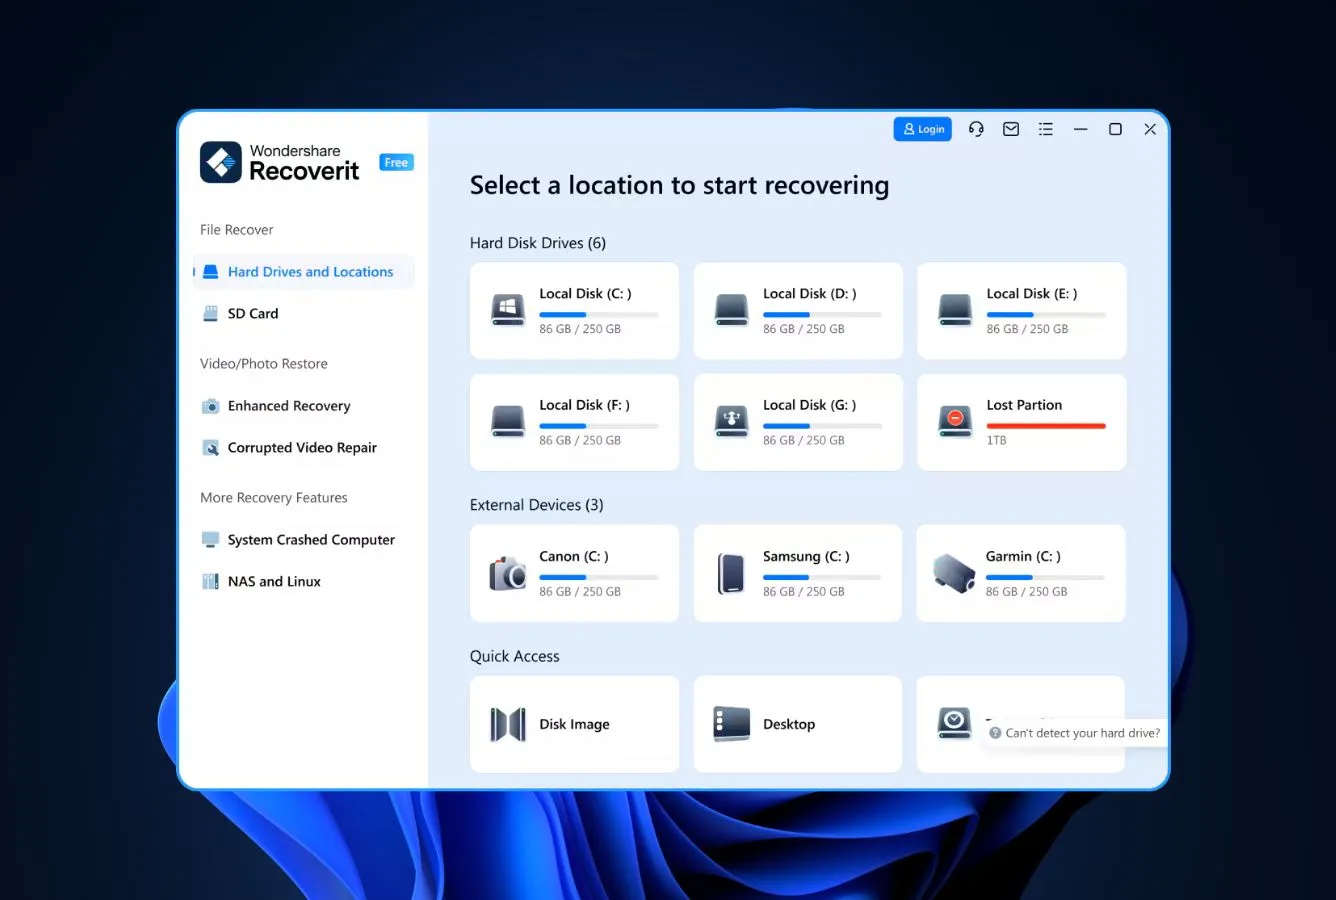
Task: Select Hard Drives and Locations in sidebar
Action: (304, 272)
